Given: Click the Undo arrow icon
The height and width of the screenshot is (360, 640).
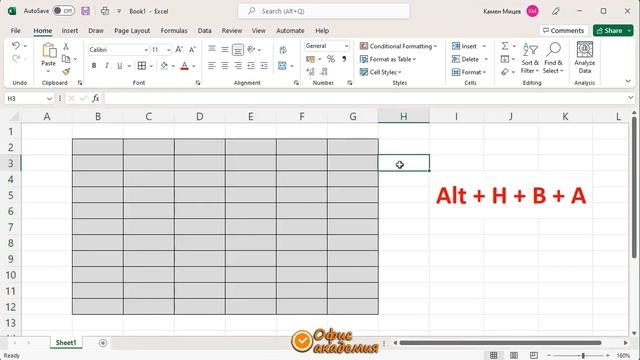Looking at the screenshot, I should tap(16, 46).
